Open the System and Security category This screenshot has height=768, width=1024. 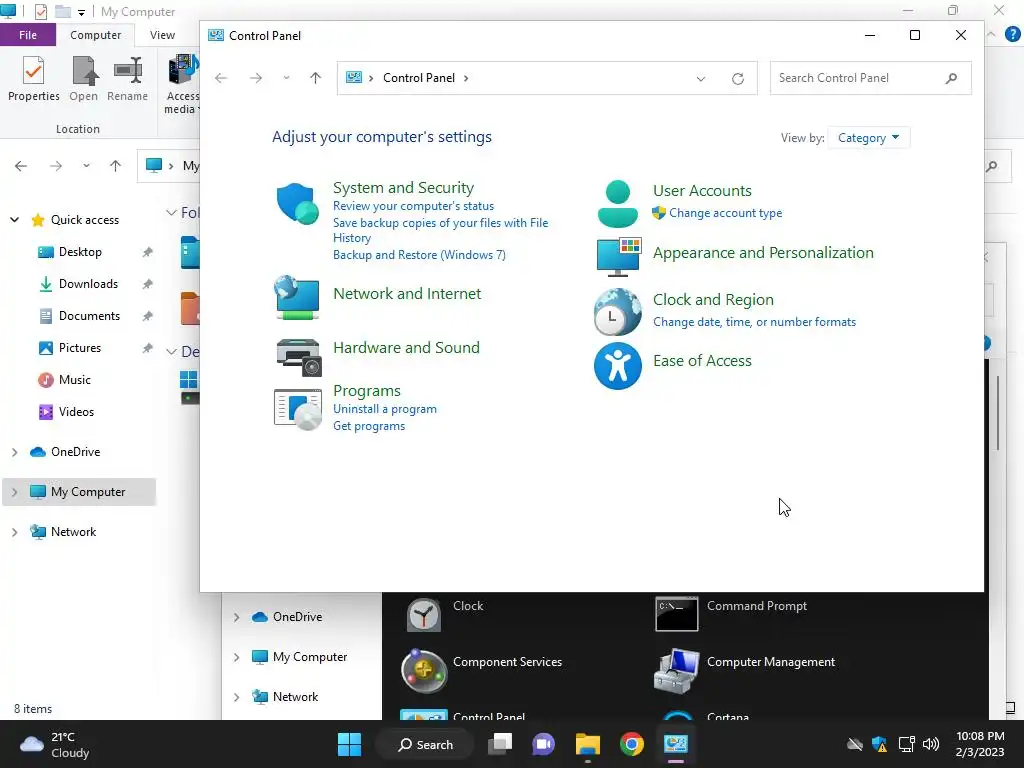[x=403, y=188]
